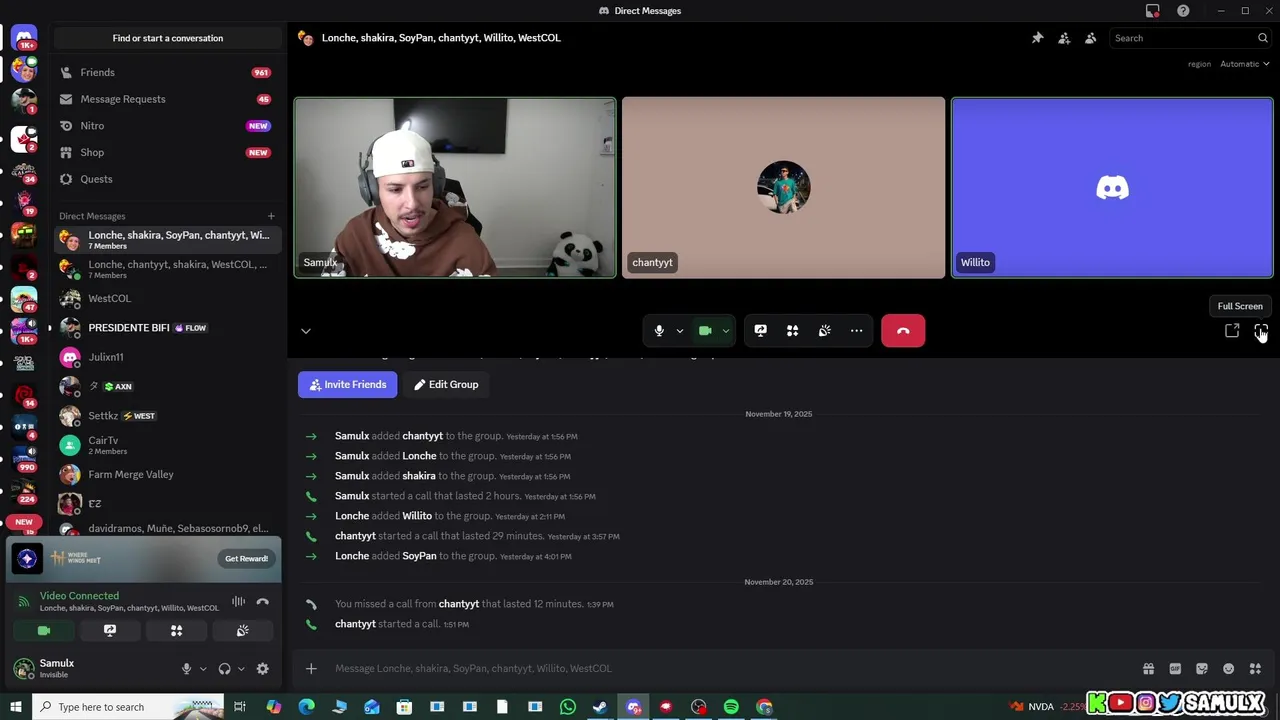
Task: Open pinned messages with the pin icon
Action: click(1037, 38)
